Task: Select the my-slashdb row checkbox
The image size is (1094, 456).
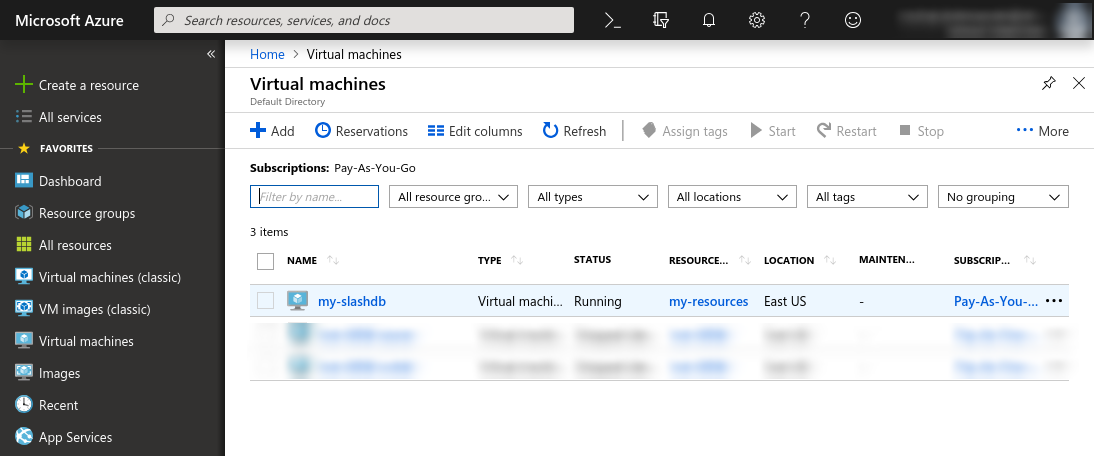Action: click(265, 301)
